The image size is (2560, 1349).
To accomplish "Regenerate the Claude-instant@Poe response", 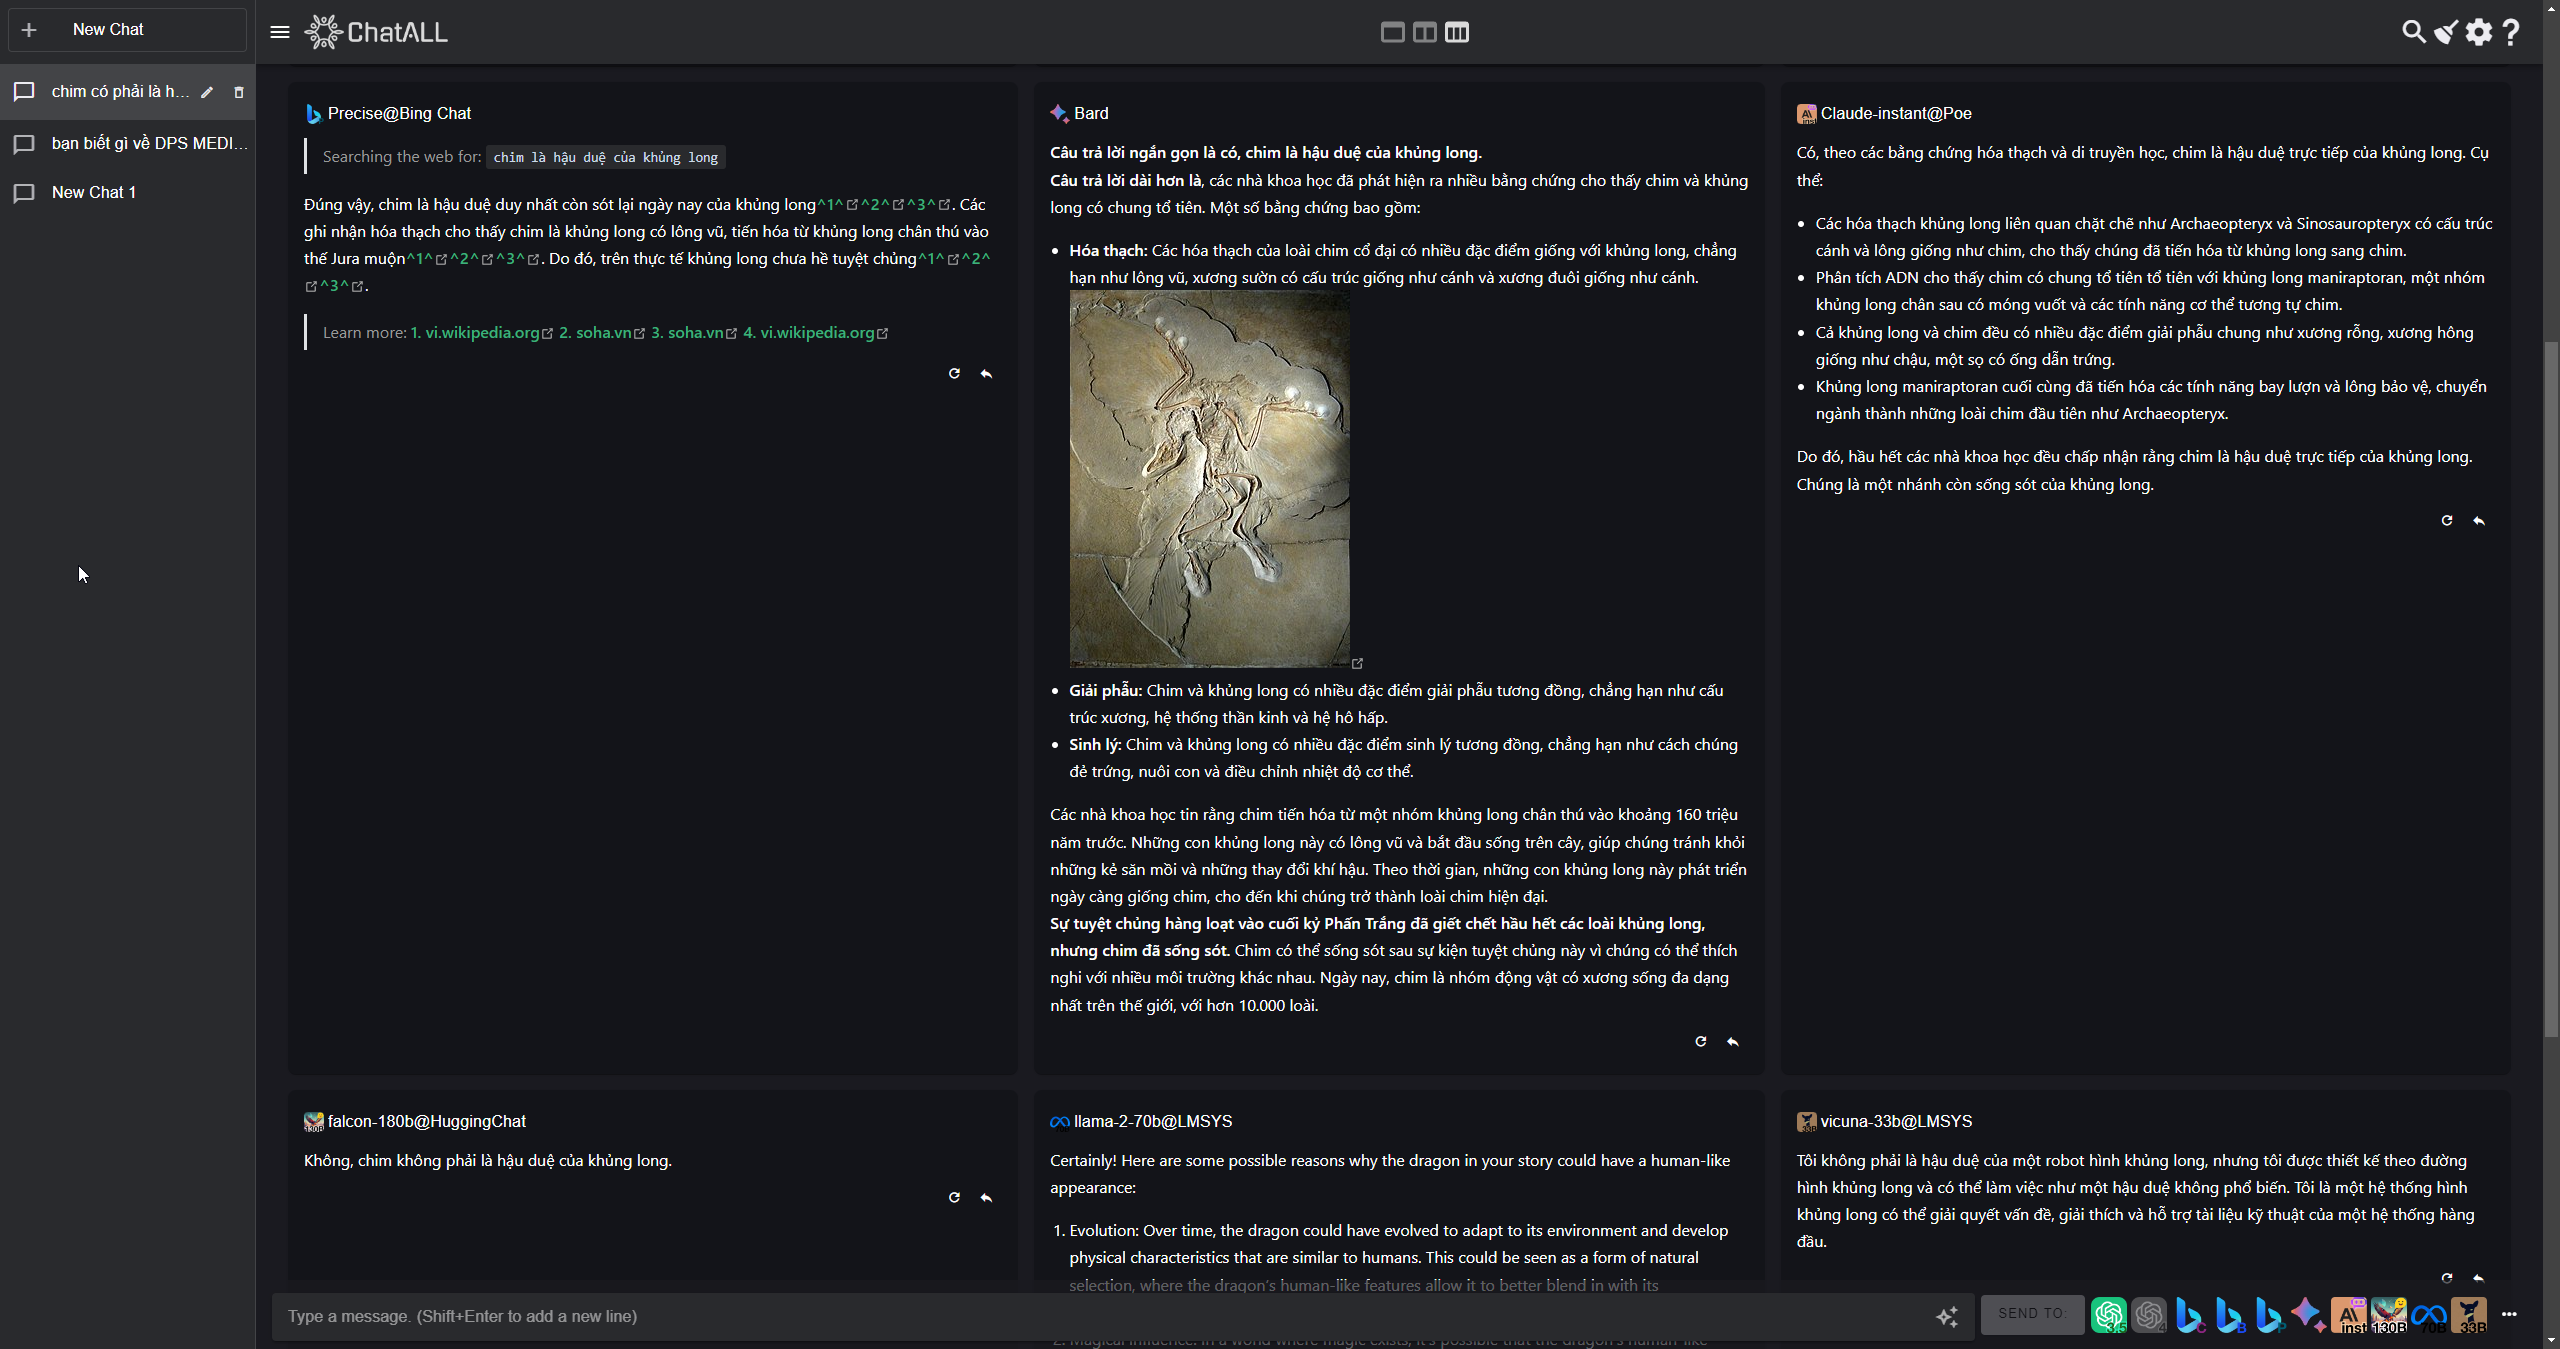I will click(x=2447, y=520).
